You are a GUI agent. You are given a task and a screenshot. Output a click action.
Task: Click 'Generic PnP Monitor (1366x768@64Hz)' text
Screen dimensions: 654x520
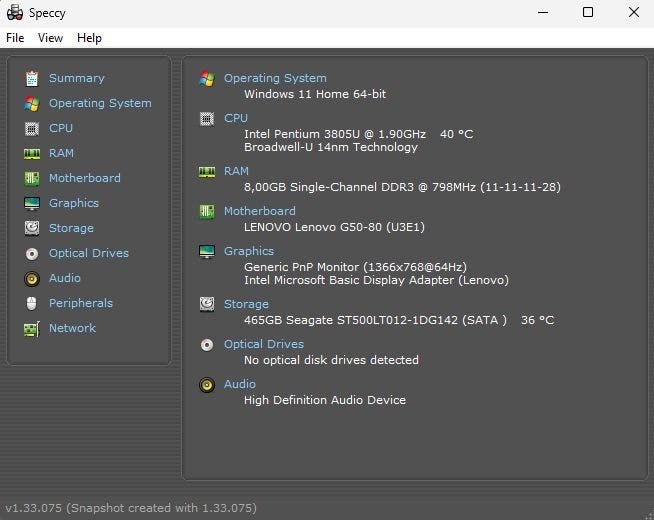point(355,267)
